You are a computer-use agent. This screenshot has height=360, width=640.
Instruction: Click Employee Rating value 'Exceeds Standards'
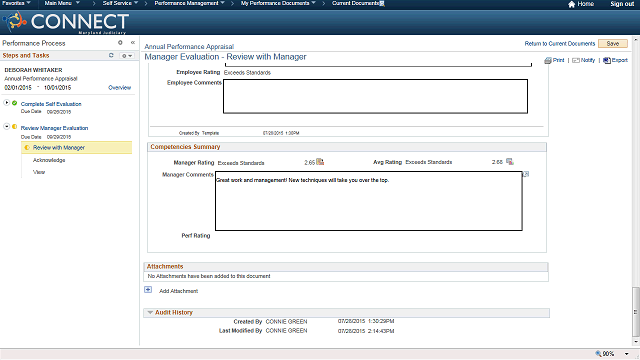tap(247, 73)
